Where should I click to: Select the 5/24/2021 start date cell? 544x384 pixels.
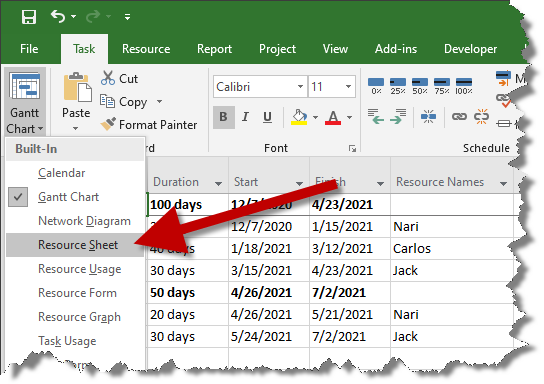click(x=269, y=336)
